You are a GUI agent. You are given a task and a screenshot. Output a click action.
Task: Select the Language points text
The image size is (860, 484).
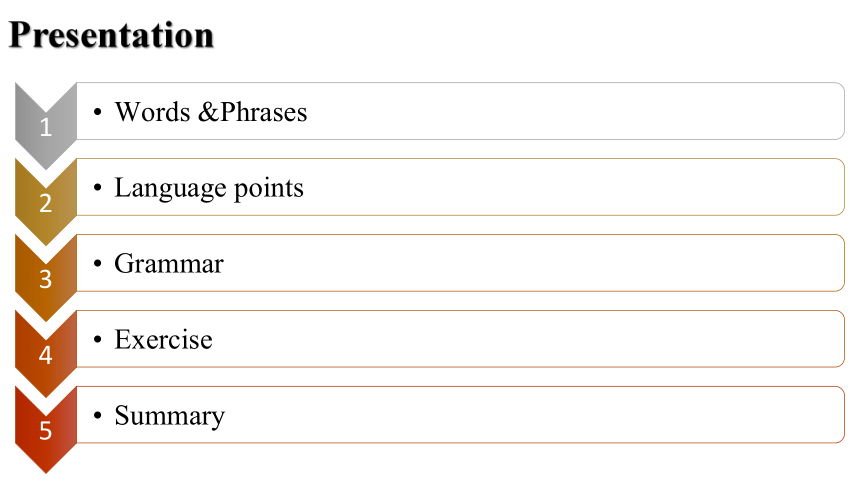[208, 189]
